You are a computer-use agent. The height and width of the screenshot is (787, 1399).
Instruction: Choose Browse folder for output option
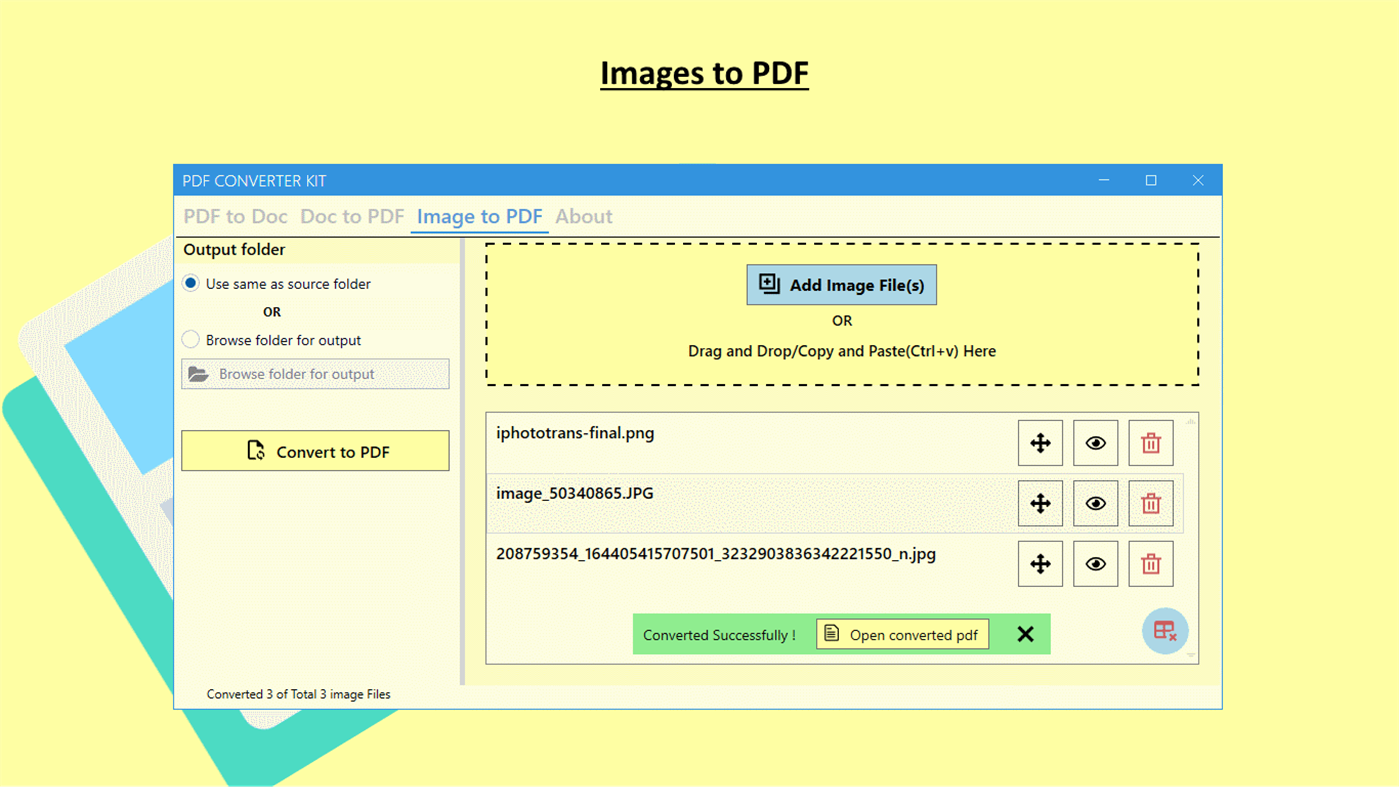coord(190,339)
